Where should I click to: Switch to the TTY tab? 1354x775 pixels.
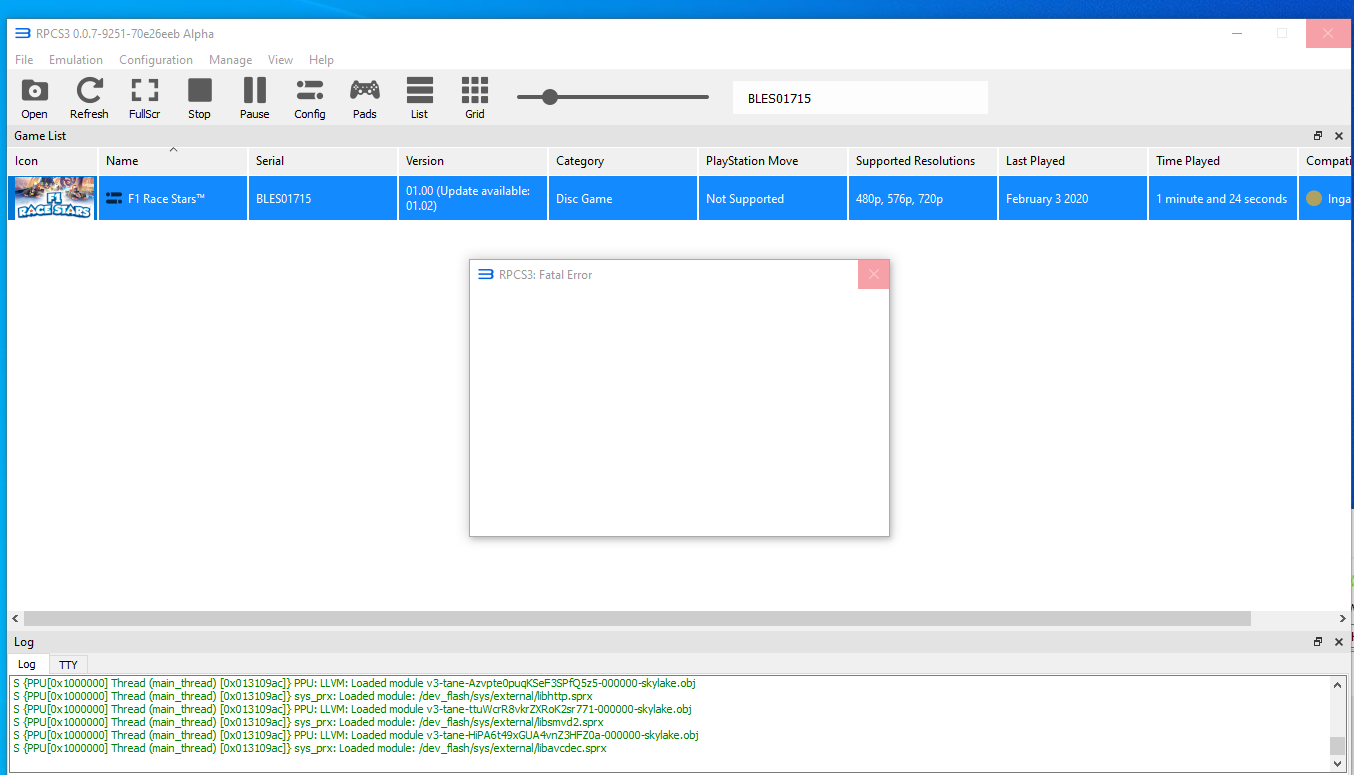68,664
